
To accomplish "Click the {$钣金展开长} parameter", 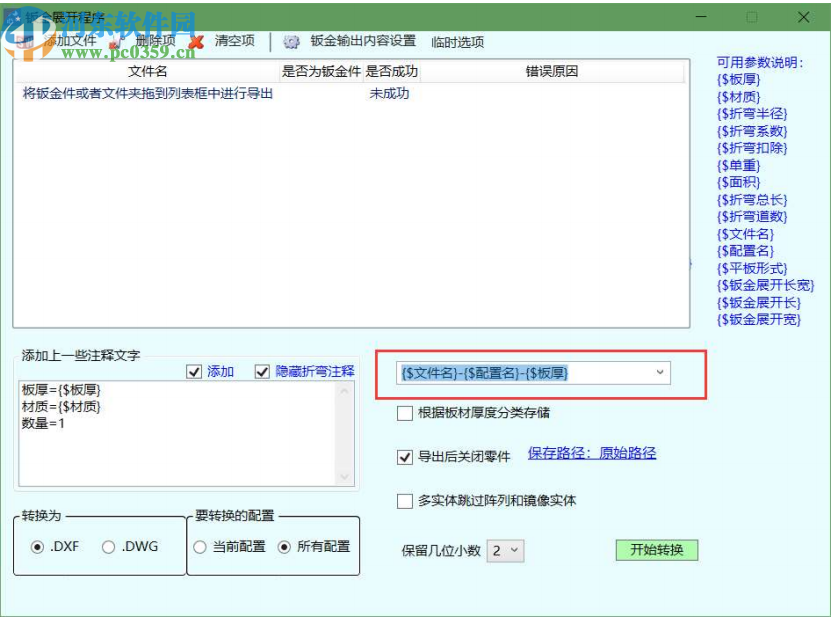I will [x=759, y=303].
